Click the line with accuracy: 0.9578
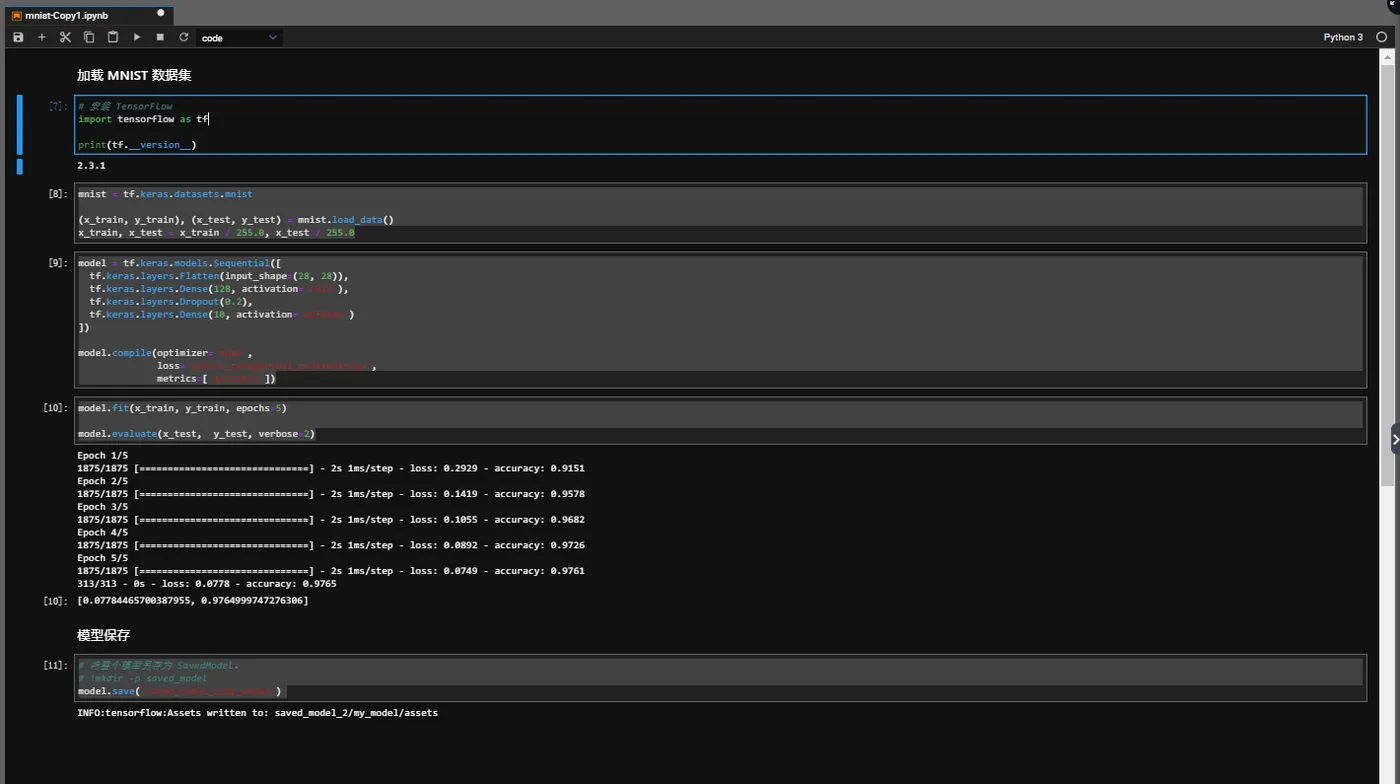This screenshot has height=784, width=1400. [331, 494]
